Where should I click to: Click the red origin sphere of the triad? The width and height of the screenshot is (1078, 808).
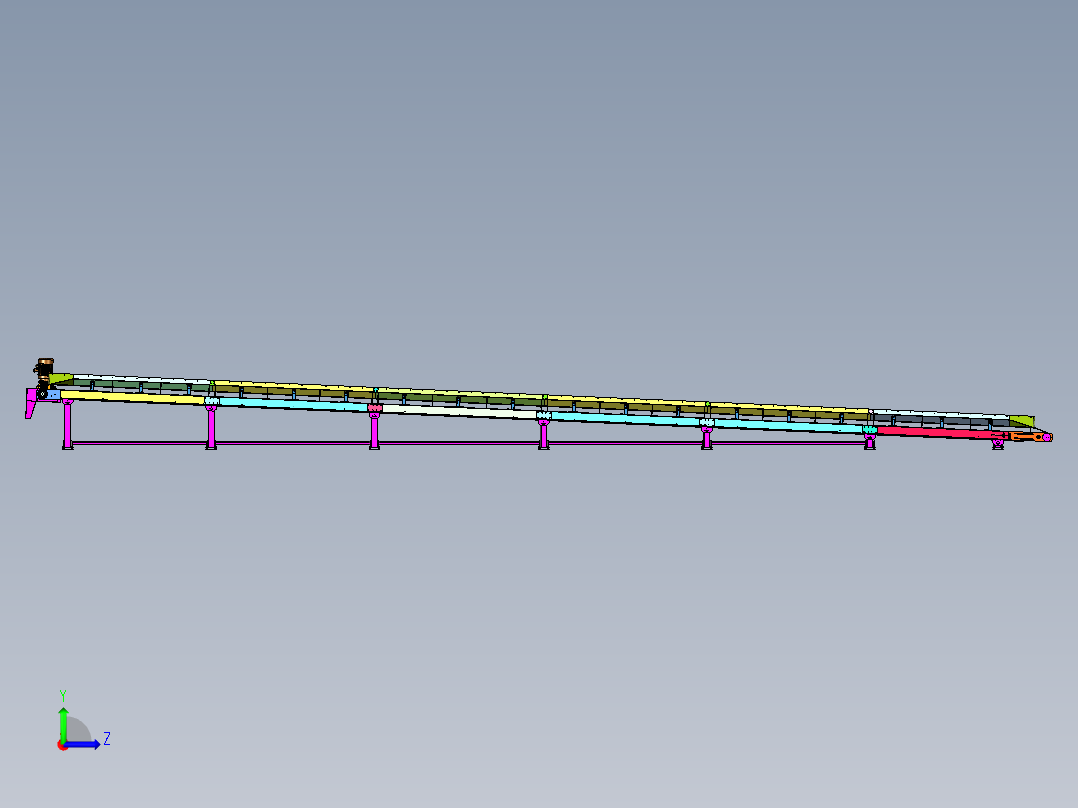pyautogui.click(x=63, y=745)
